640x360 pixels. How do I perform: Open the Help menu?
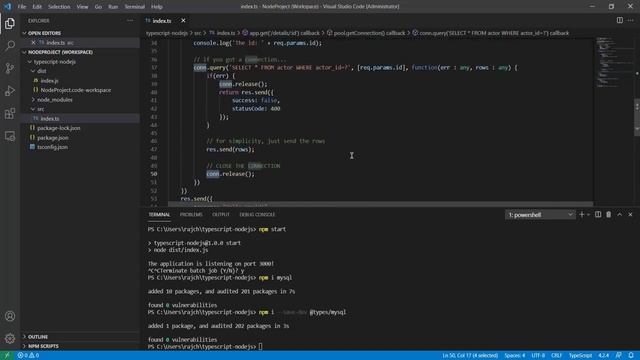click(x=157, y=7)
